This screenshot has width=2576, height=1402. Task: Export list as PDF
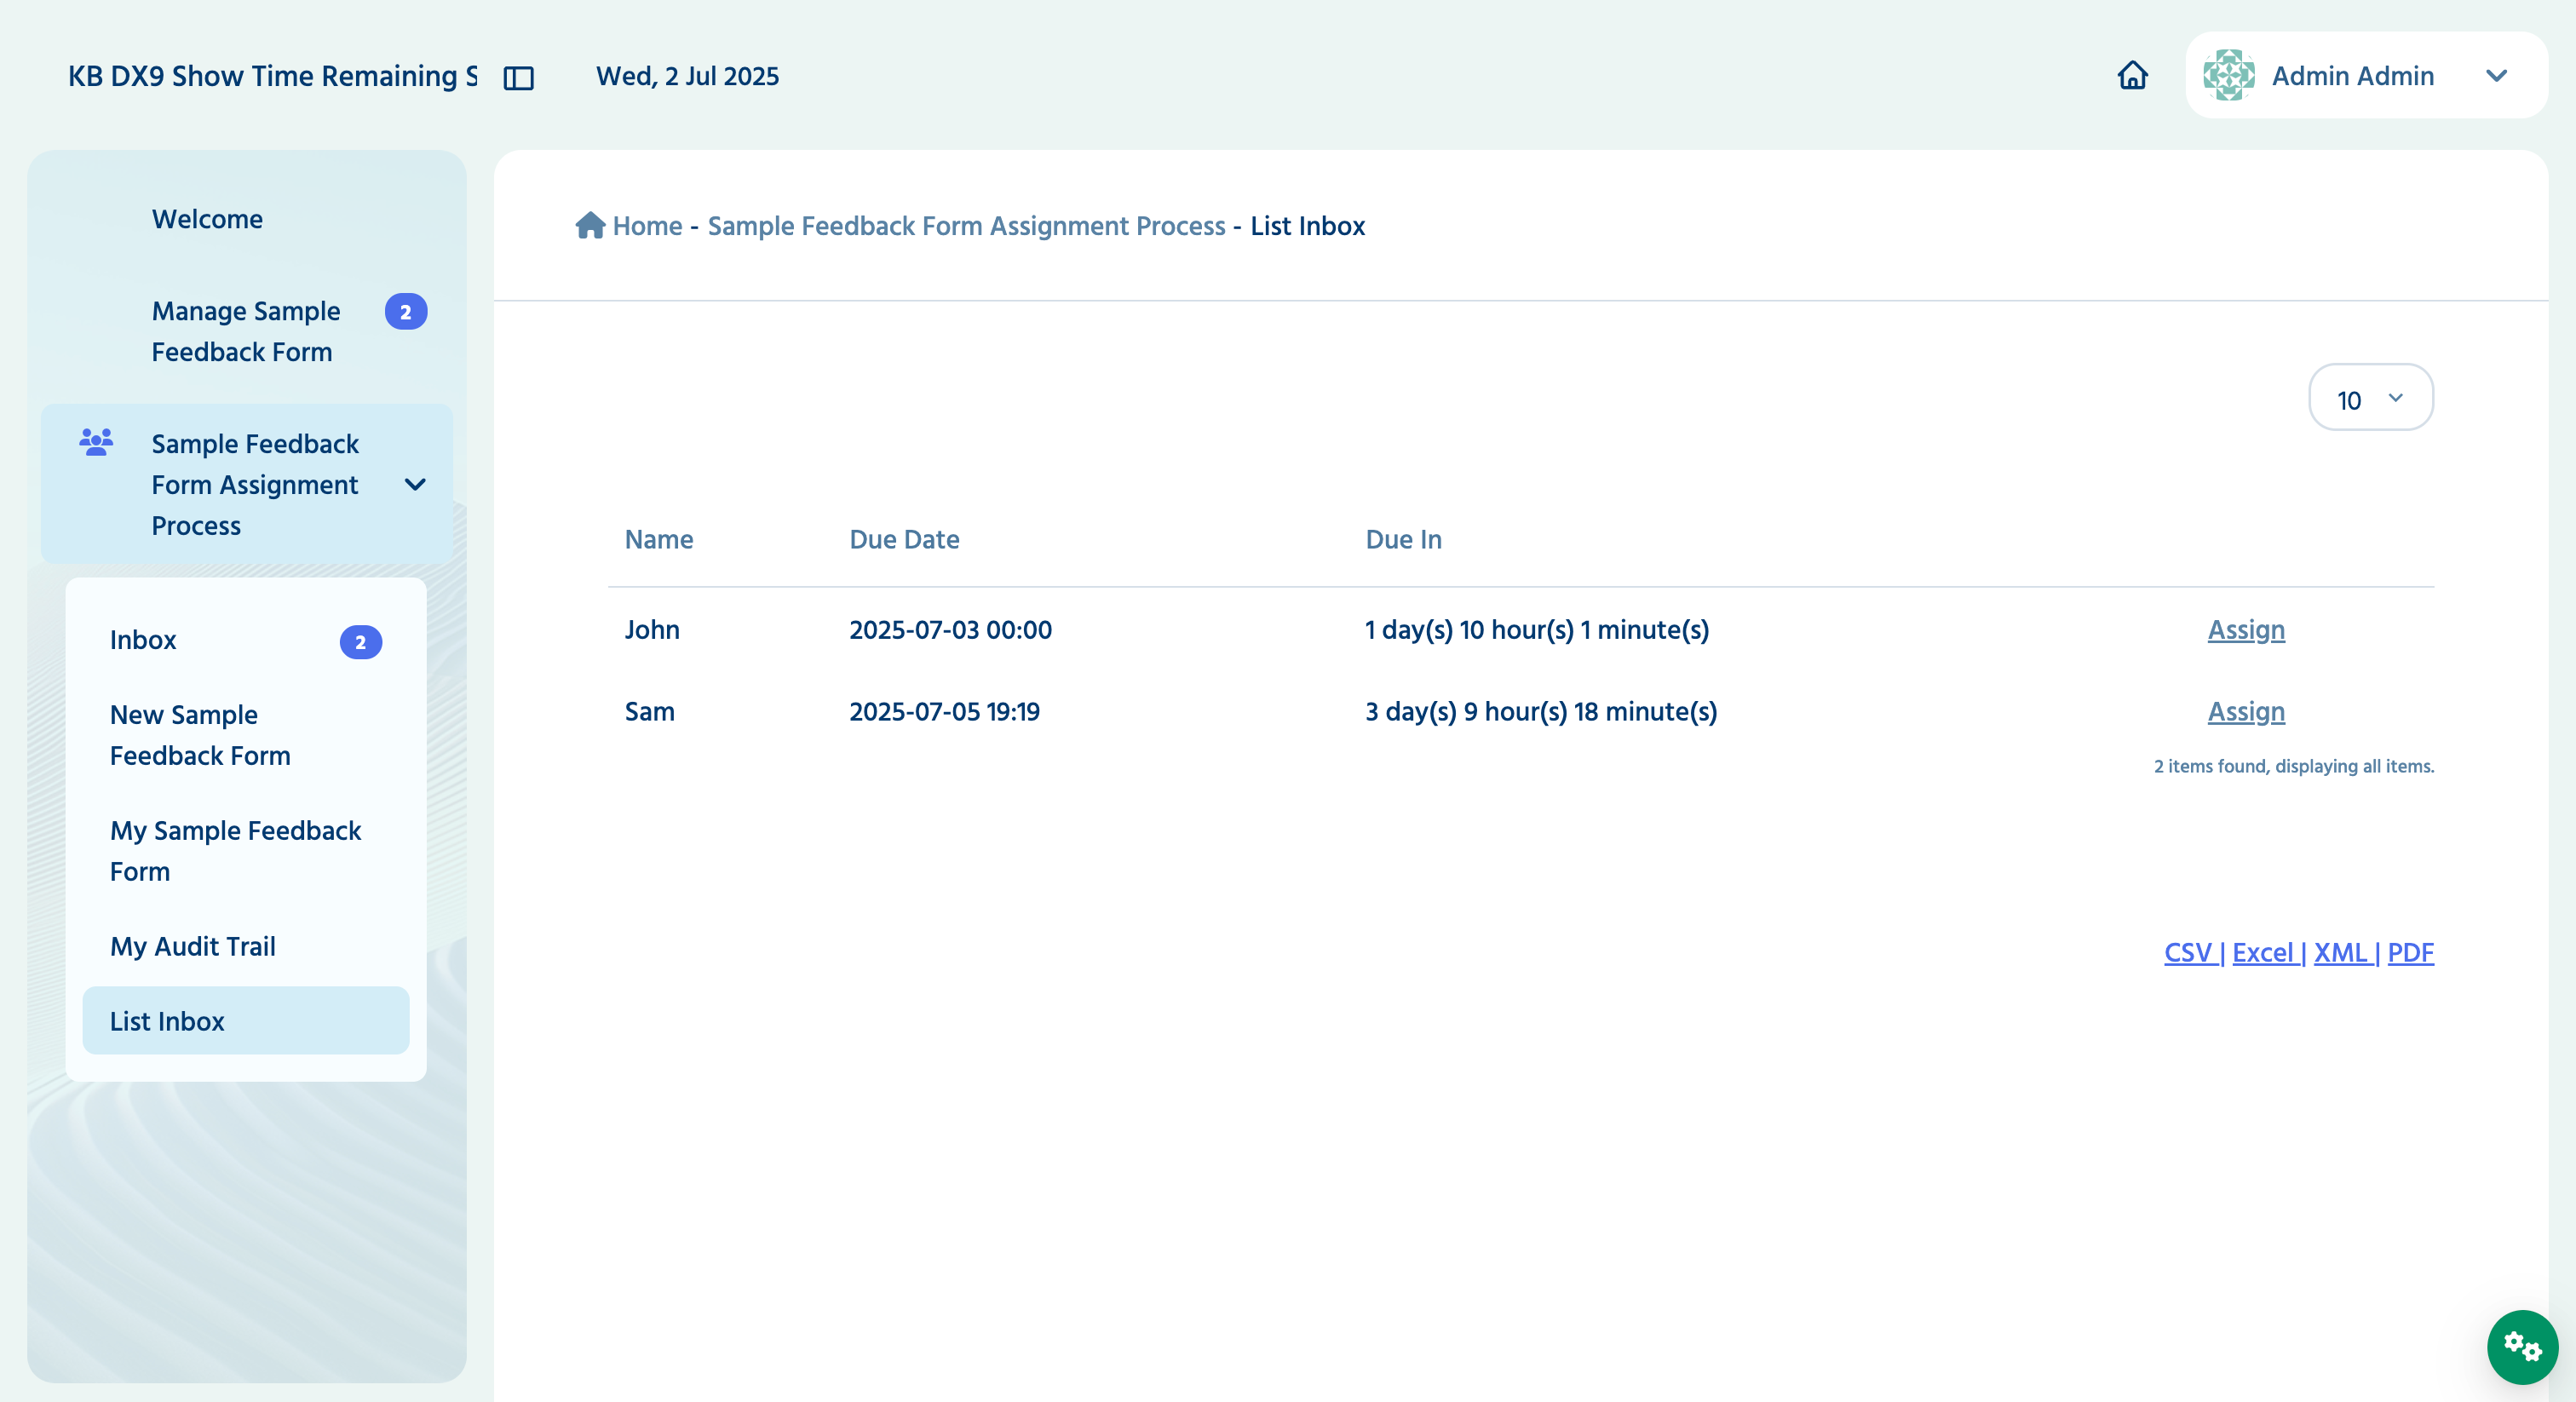pyautogui.click(x=2410, y=953)
